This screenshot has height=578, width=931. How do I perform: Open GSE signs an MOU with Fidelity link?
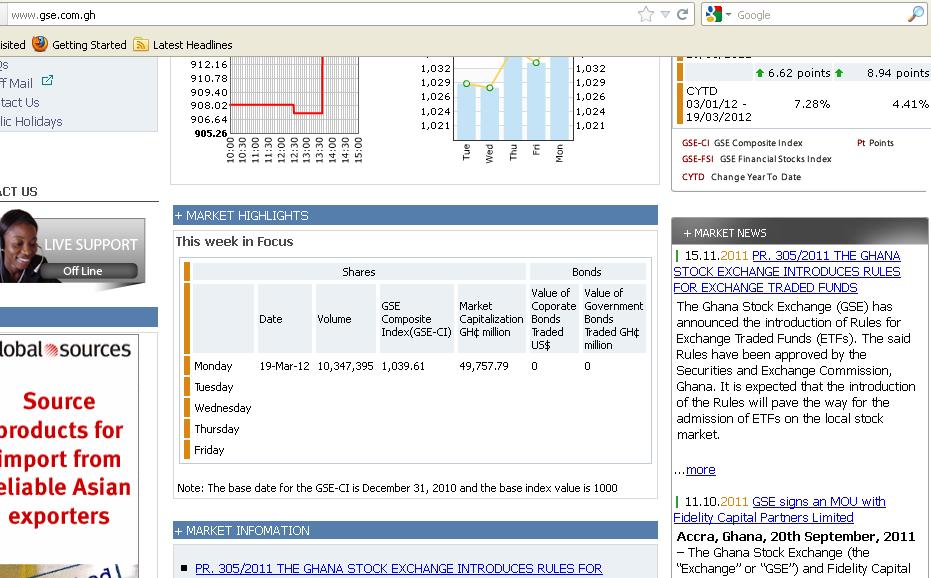780,510
